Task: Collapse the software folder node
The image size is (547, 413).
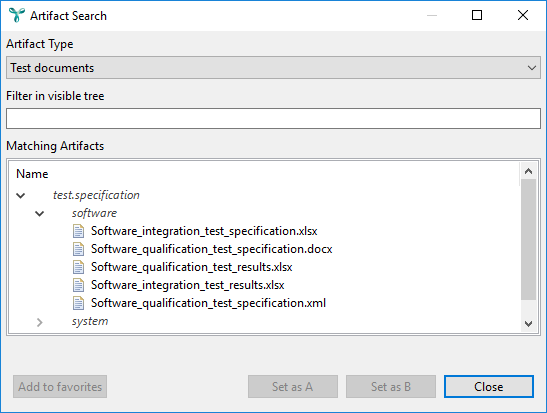Action: tap(39, 213)
